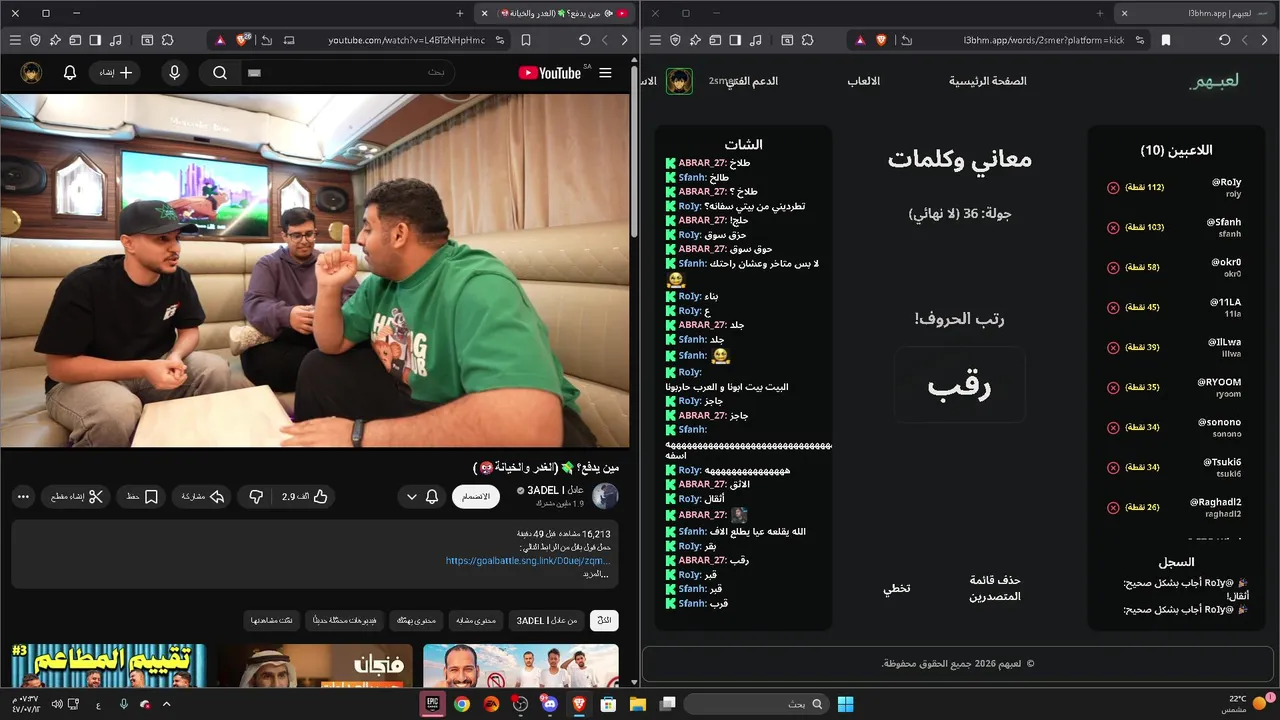The height and width of the screenshot is (720, 1280).
Task: Toggle bookmark for l3bhm.app page
Action: pyautogui.click(x=1166, y=40)
